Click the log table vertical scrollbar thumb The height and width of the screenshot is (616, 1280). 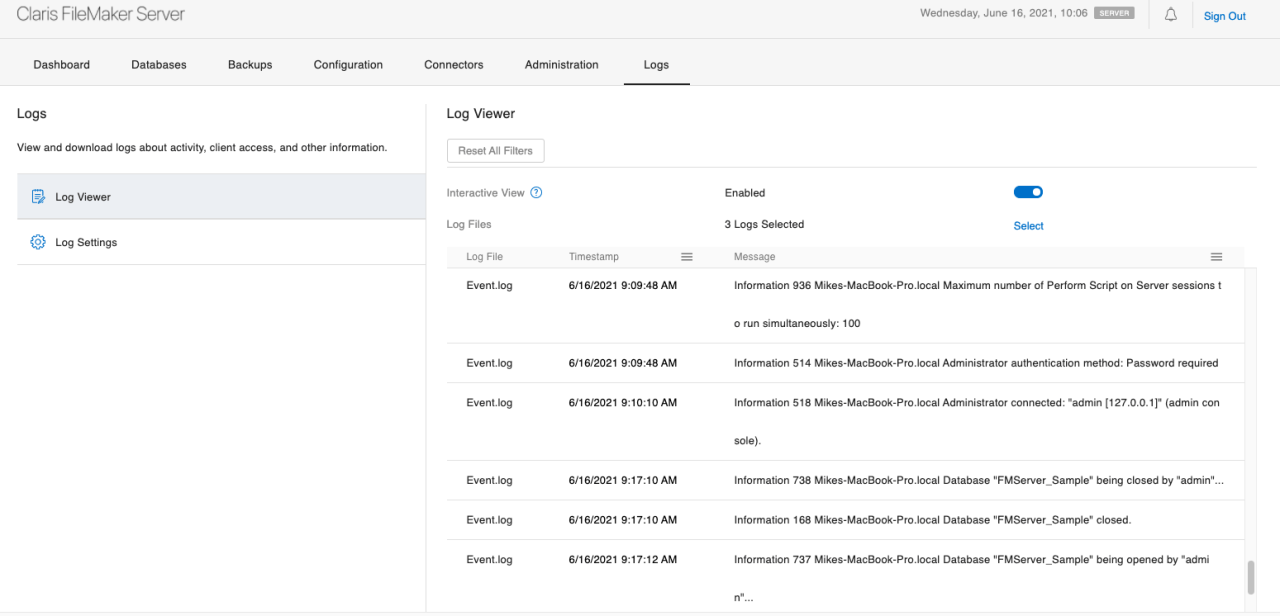(x=1250, y=578)
